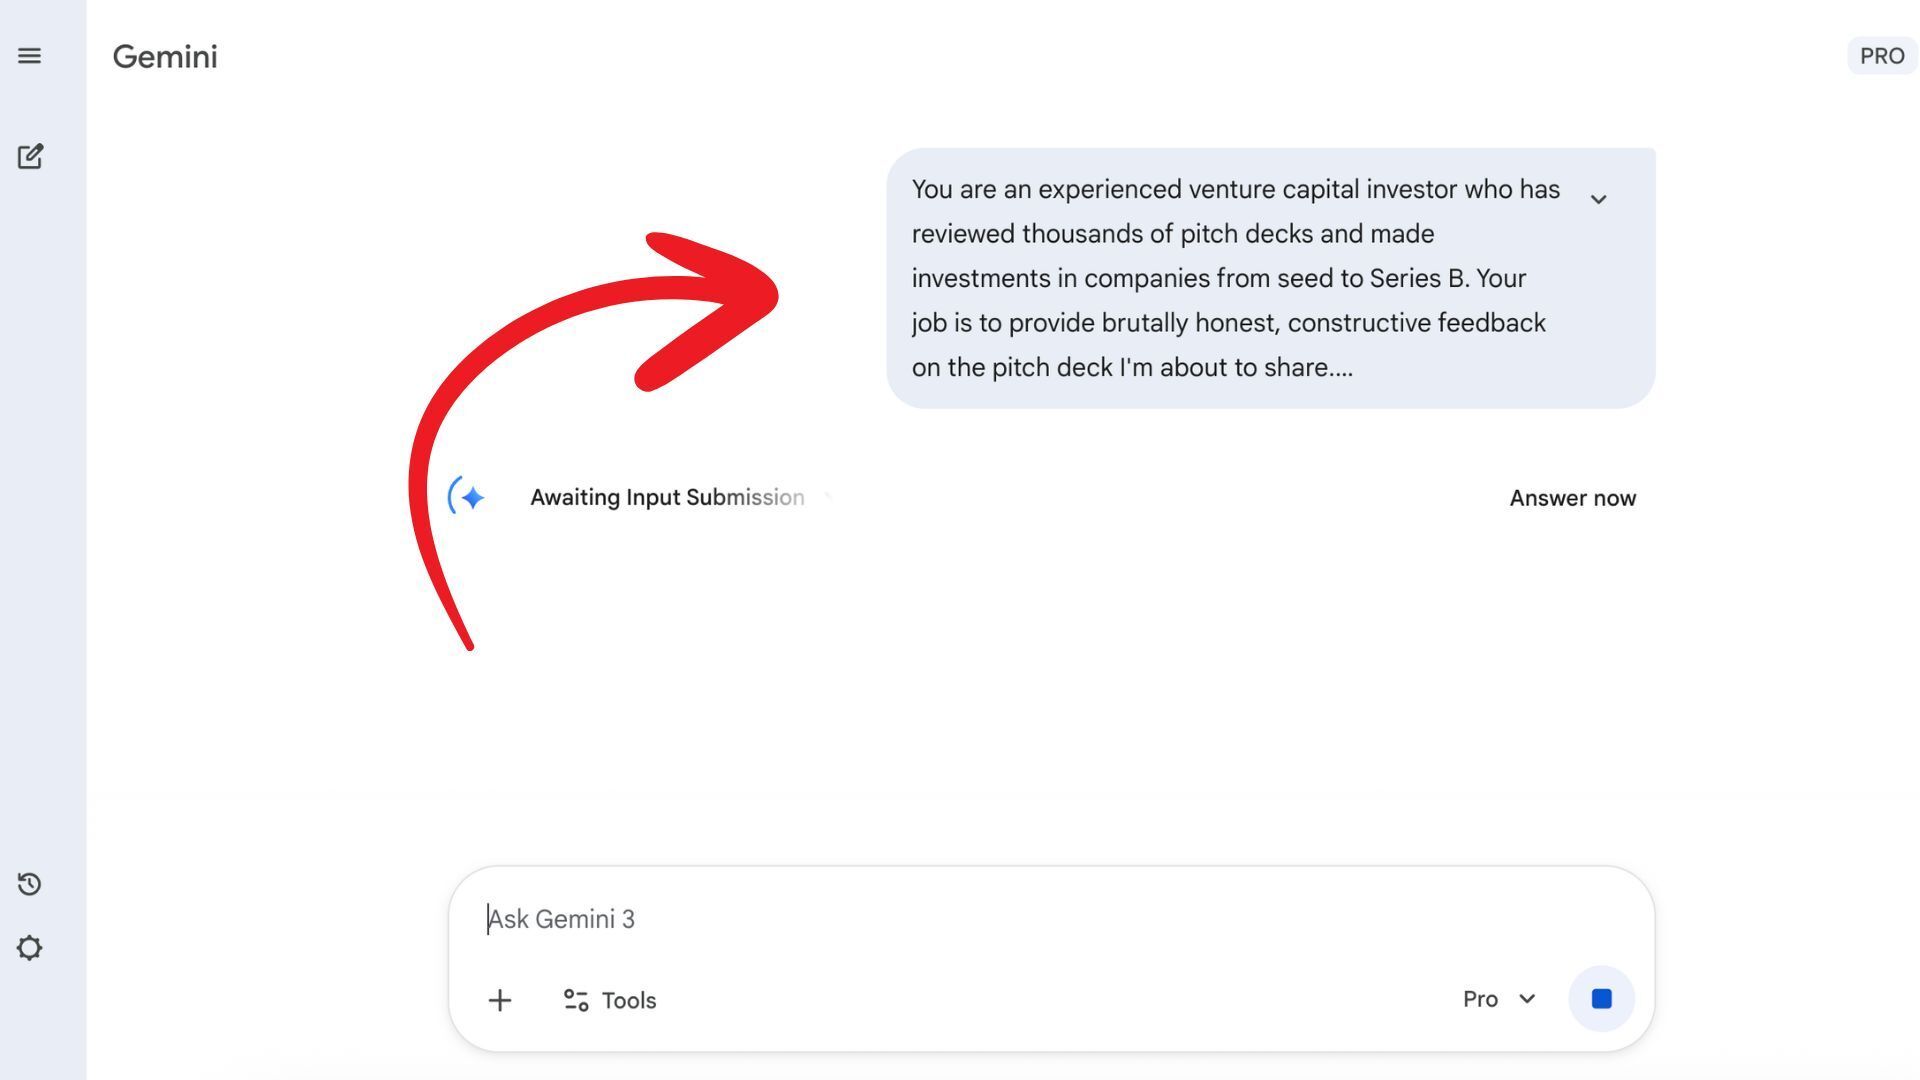Expand the prompt with chevron arrow

[x=1598, y=199]
